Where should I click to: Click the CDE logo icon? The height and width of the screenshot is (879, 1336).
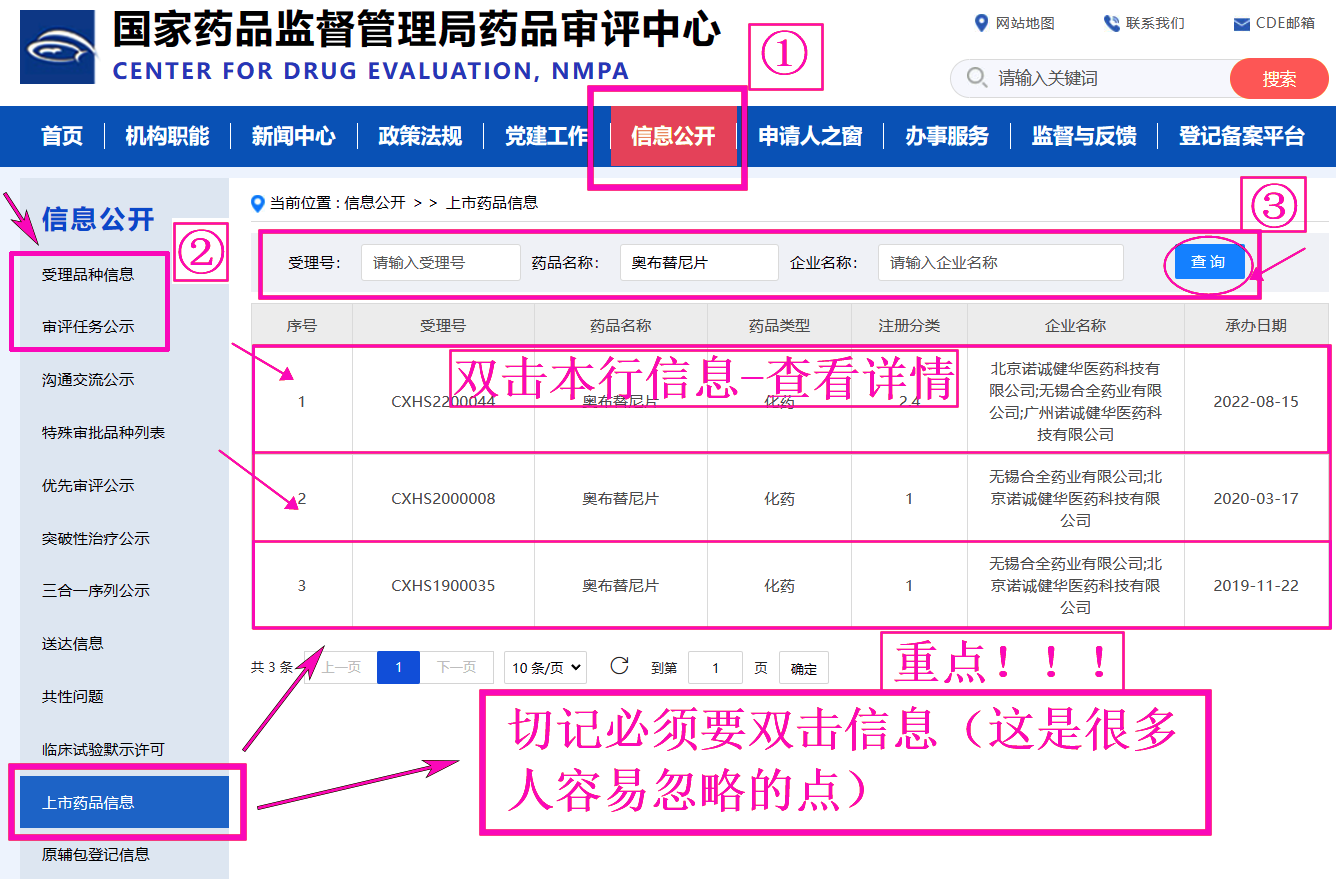pos(58,47)
